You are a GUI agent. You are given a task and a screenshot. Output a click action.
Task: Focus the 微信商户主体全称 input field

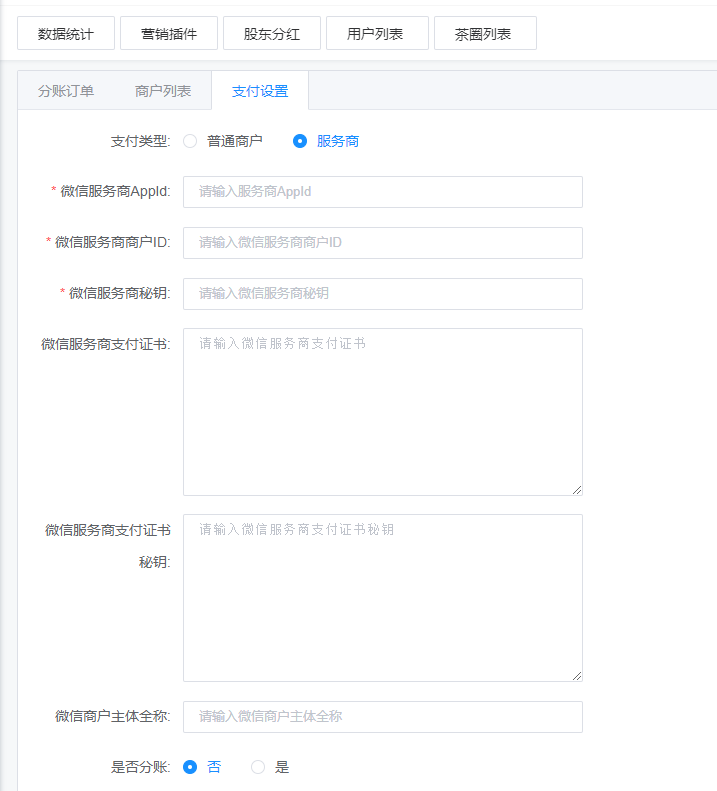(x=382, y=717)
